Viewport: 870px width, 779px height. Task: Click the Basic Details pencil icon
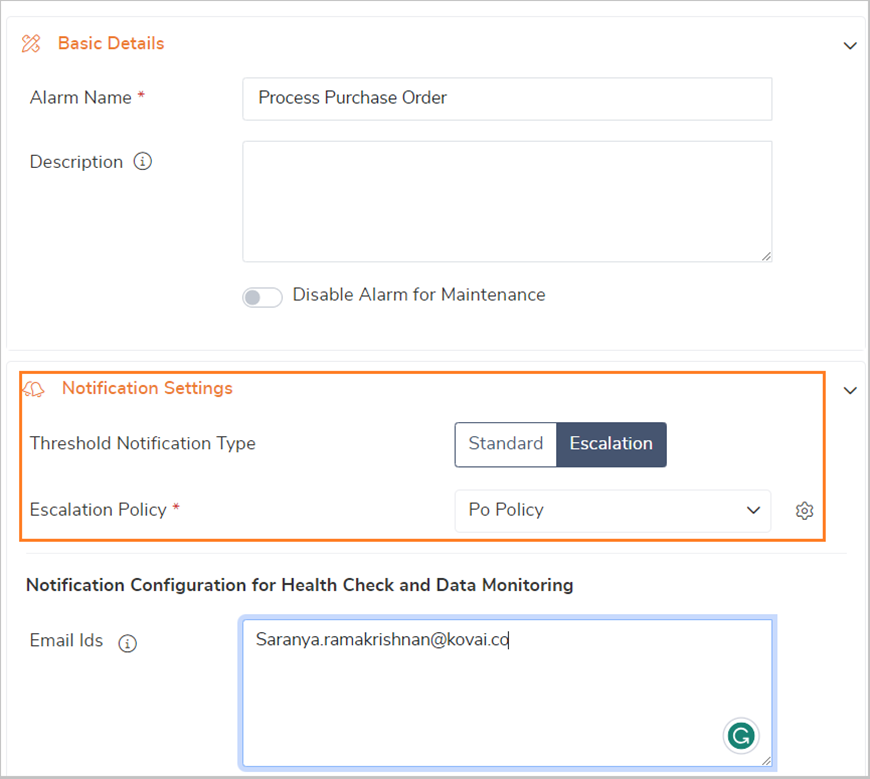[31, 43]
